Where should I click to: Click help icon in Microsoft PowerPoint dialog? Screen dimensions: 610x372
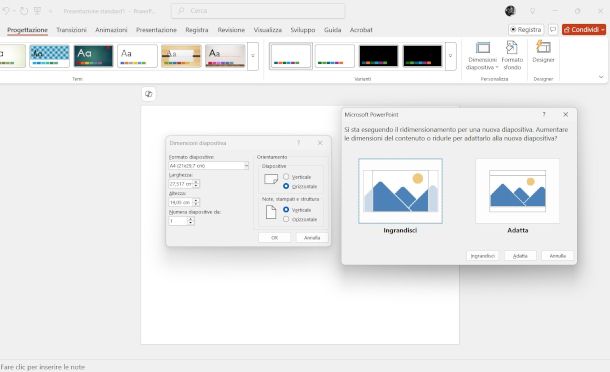(544, 114)
